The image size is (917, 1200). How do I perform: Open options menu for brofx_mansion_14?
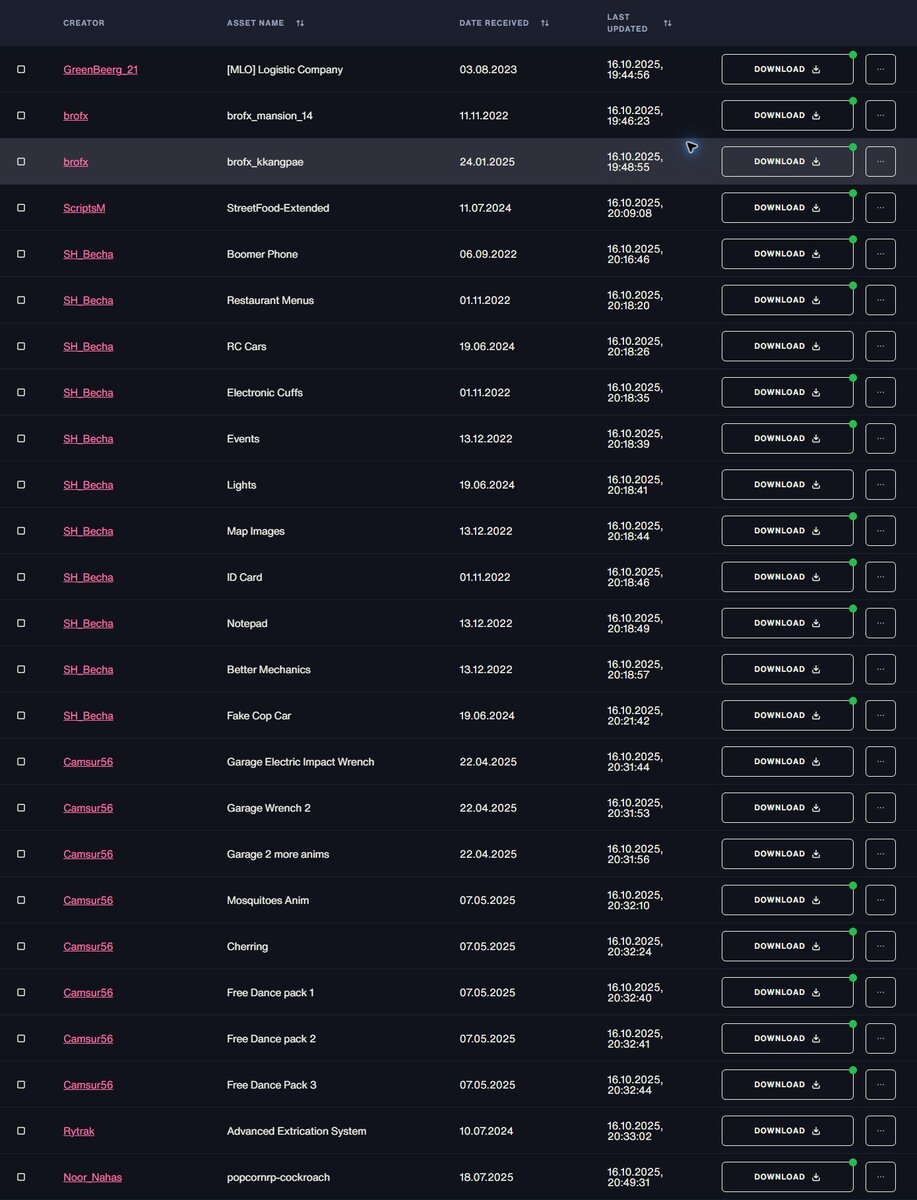point(880,116)
